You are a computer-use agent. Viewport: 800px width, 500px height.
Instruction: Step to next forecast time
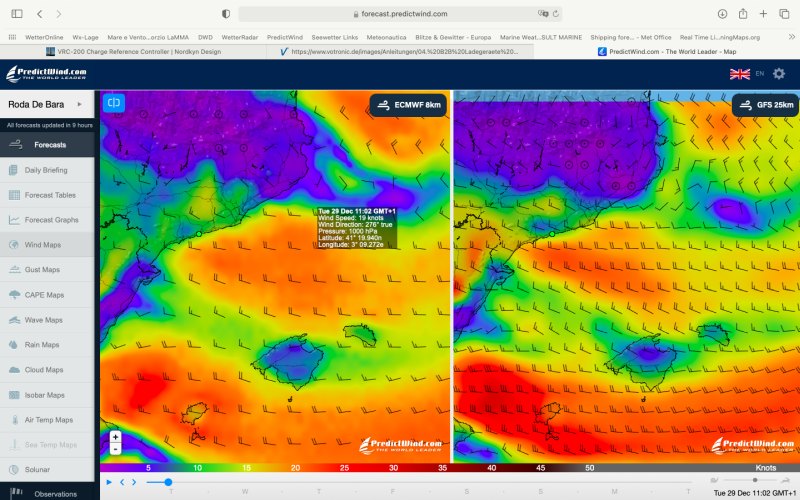pyautogui.click(x=134, y=482)
